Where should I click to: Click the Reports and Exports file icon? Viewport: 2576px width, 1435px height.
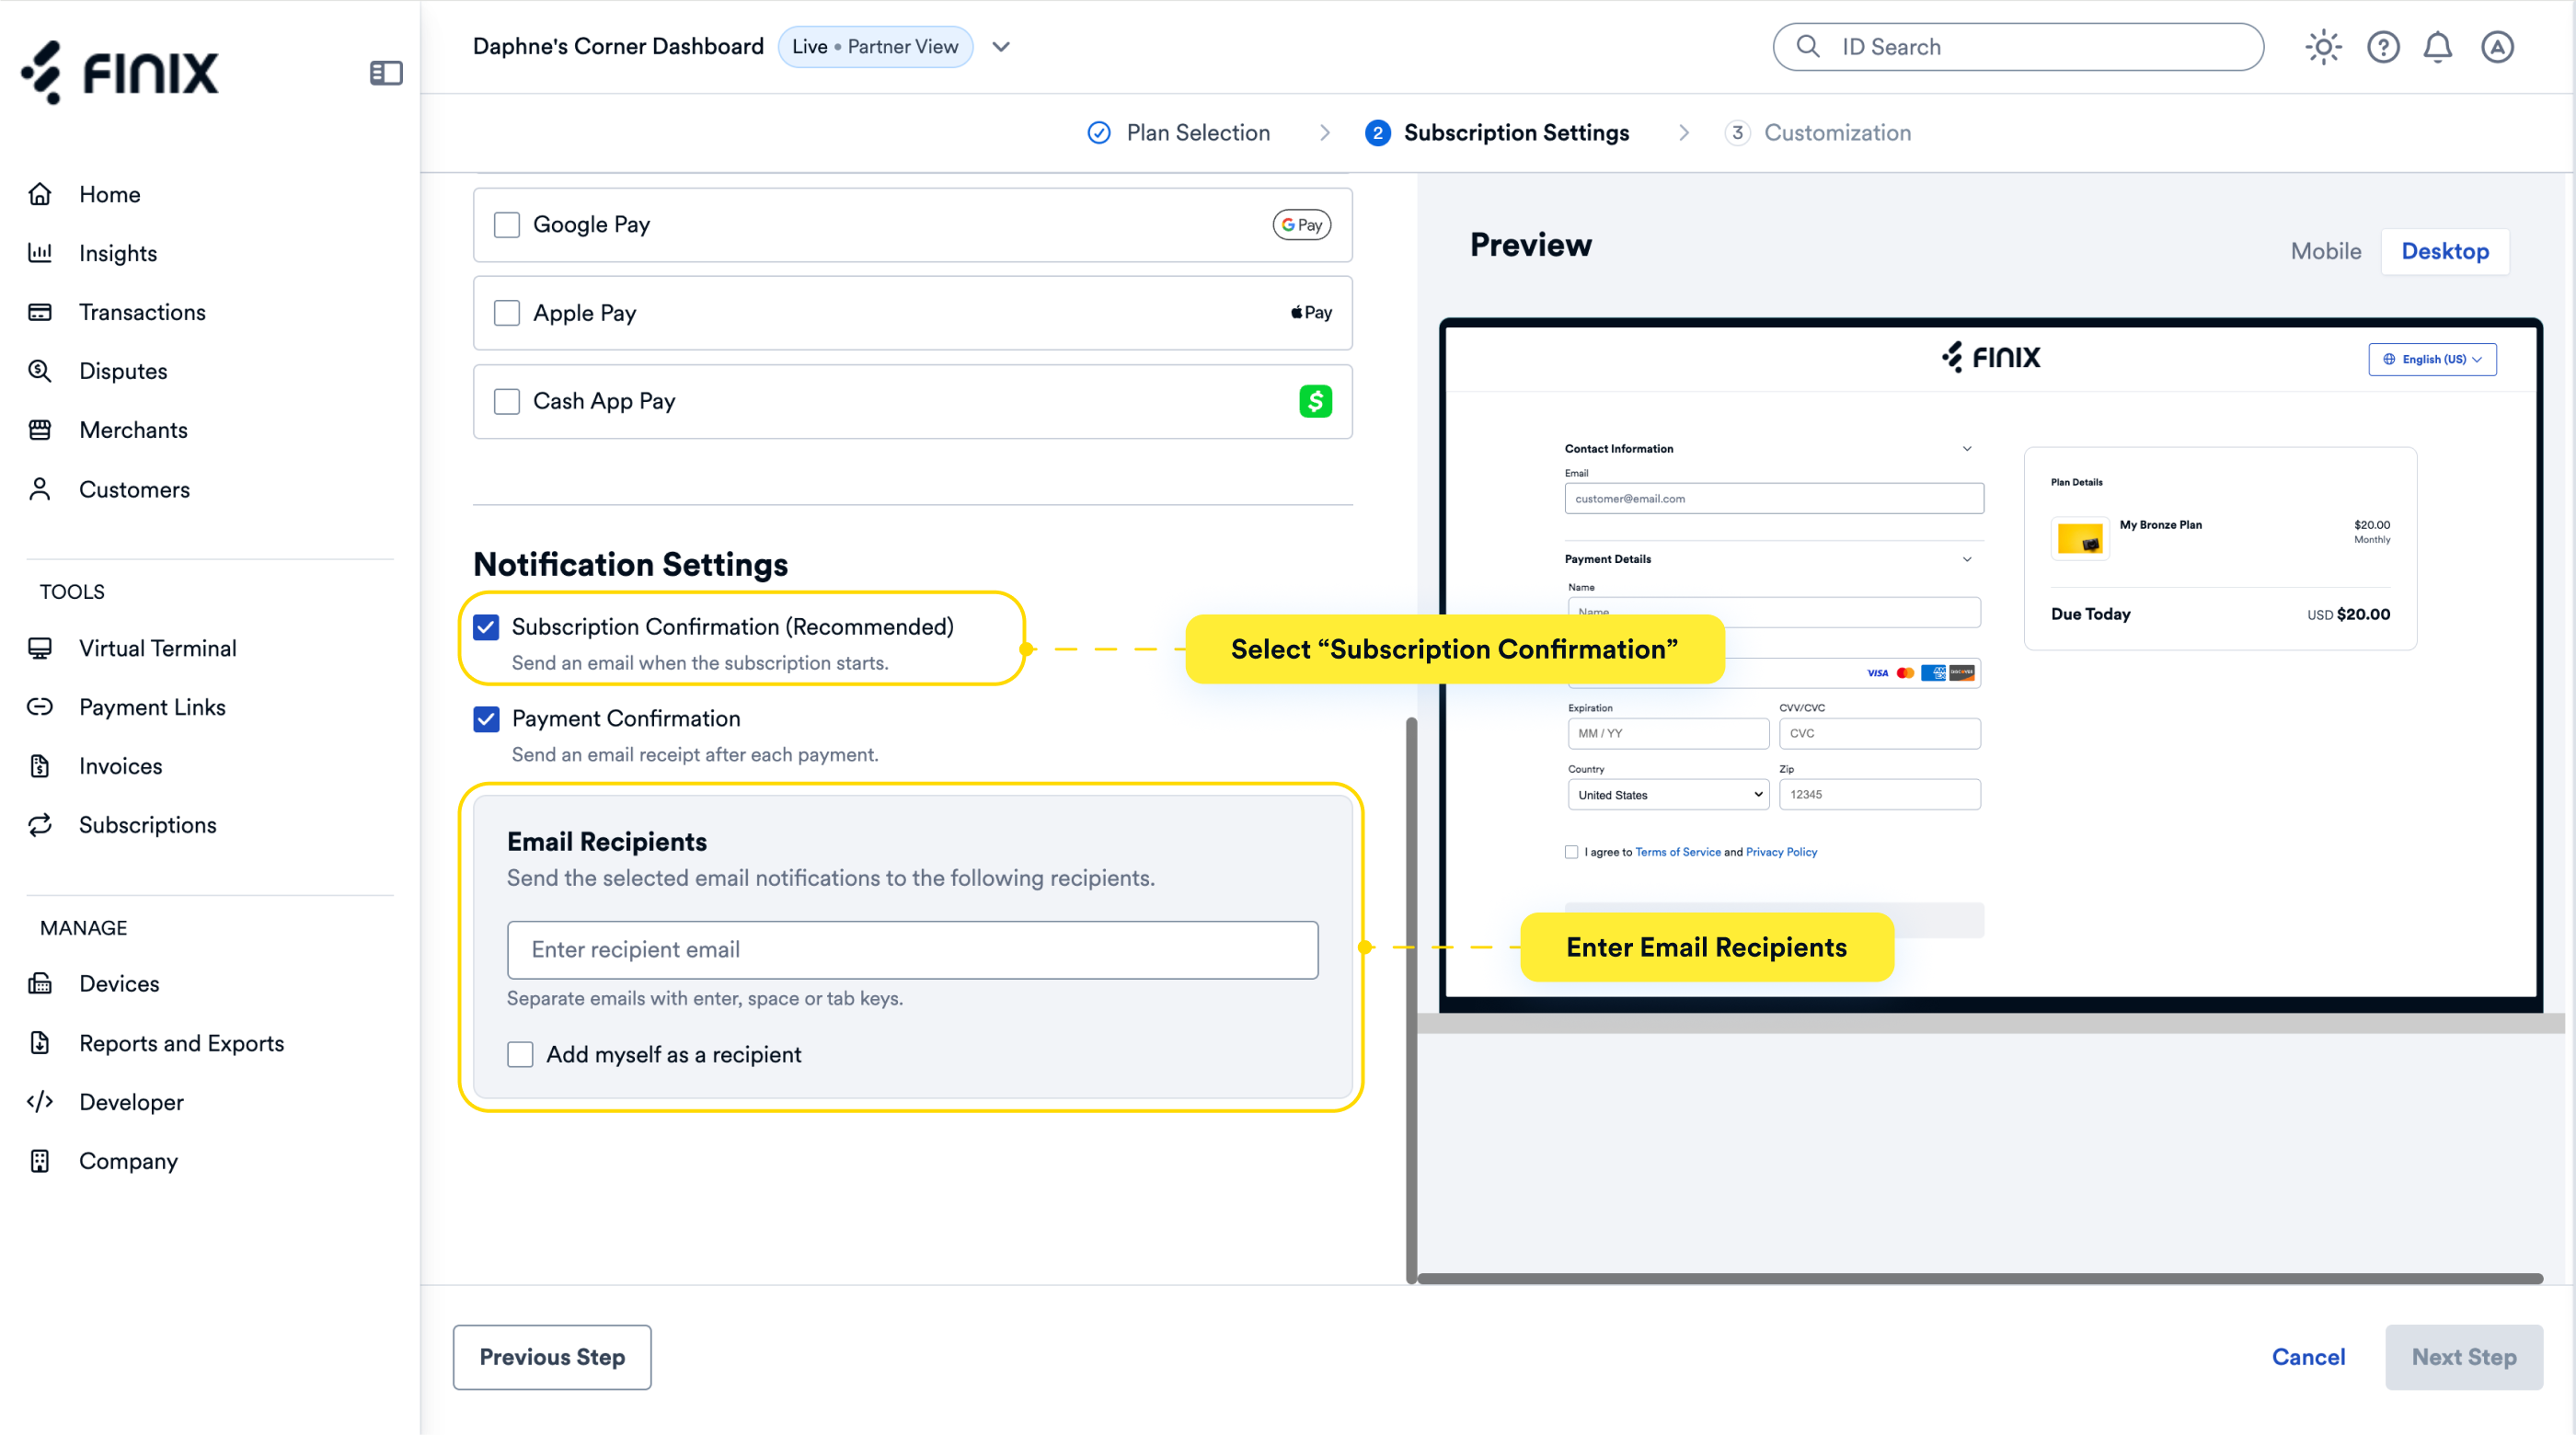tap(40, 1043)
